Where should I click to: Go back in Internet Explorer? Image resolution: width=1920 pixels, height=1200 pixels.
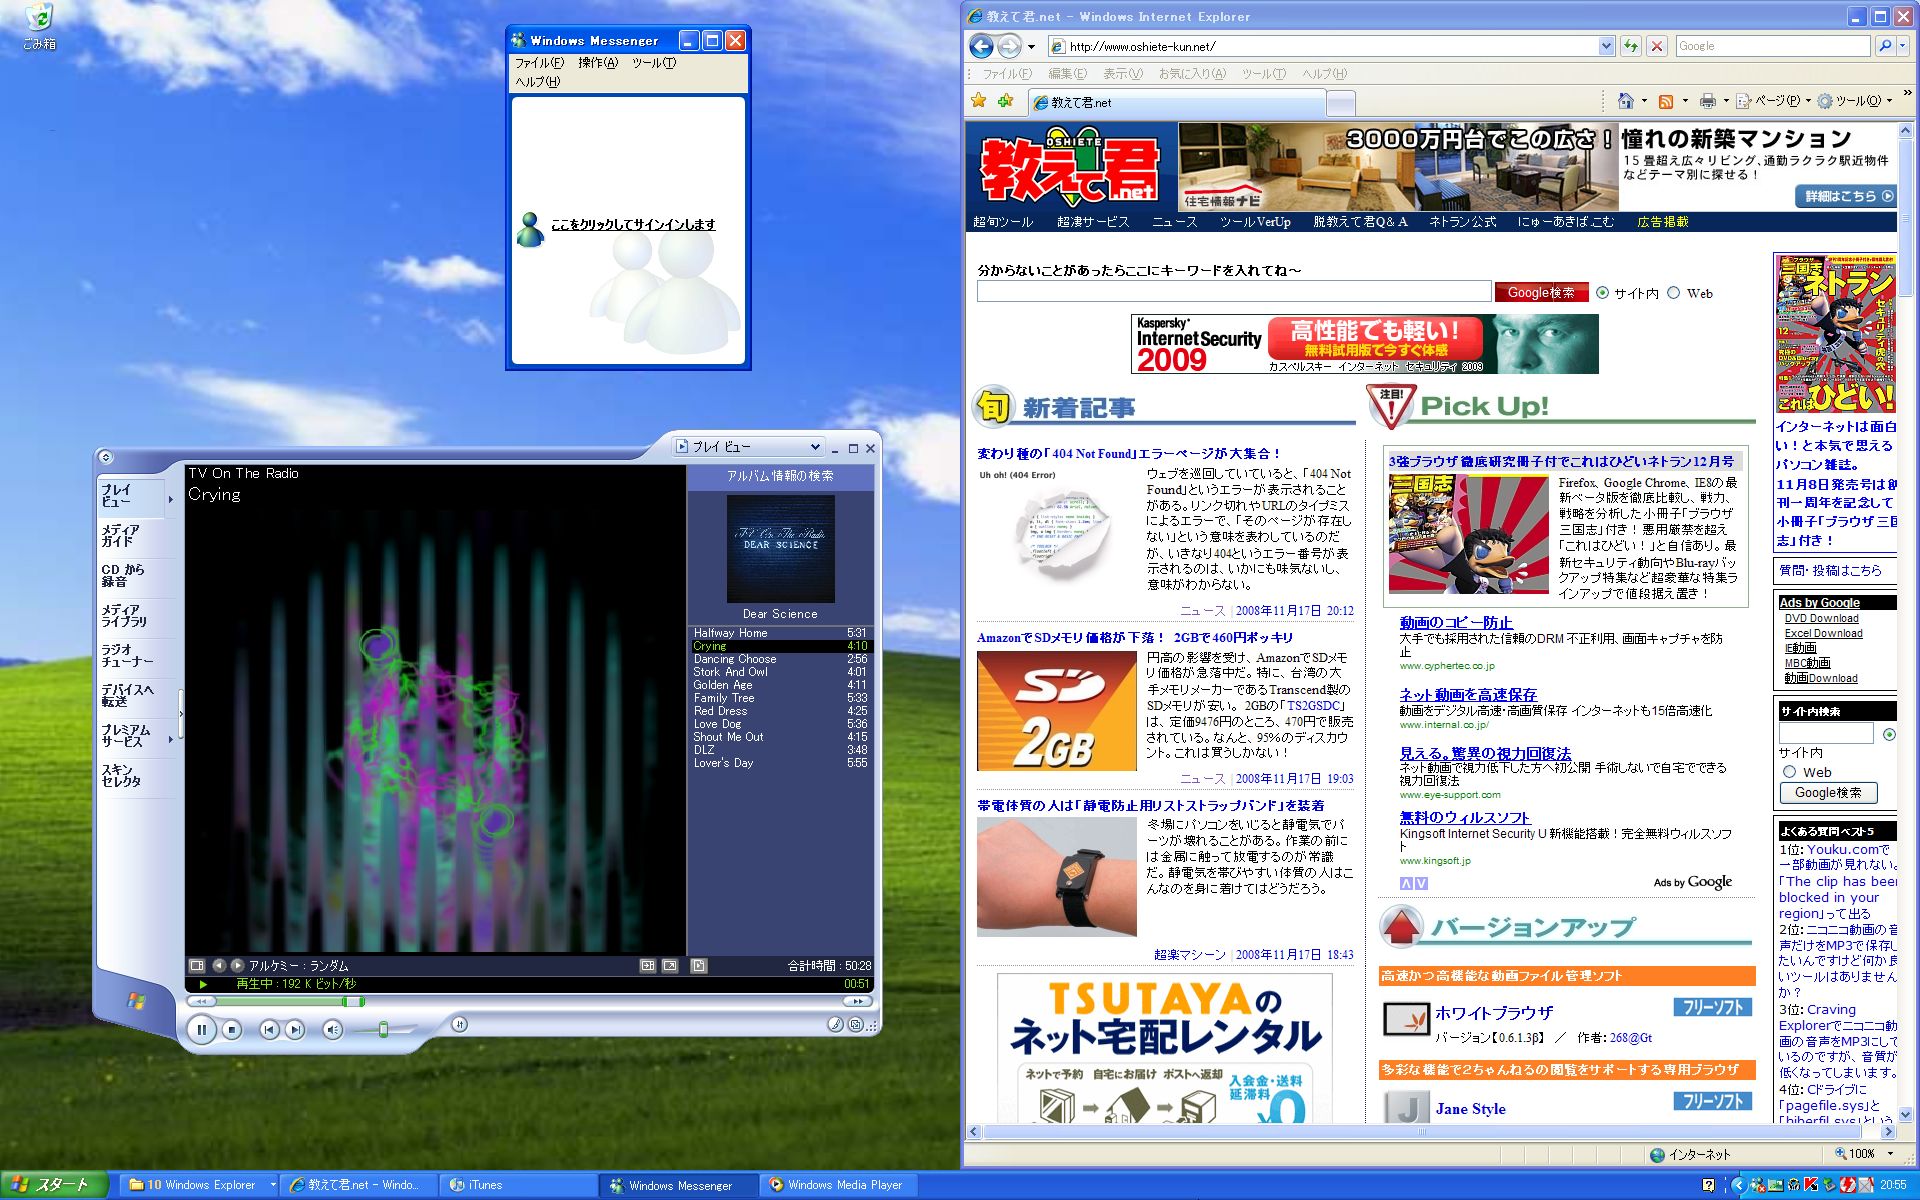pos(982,46)
